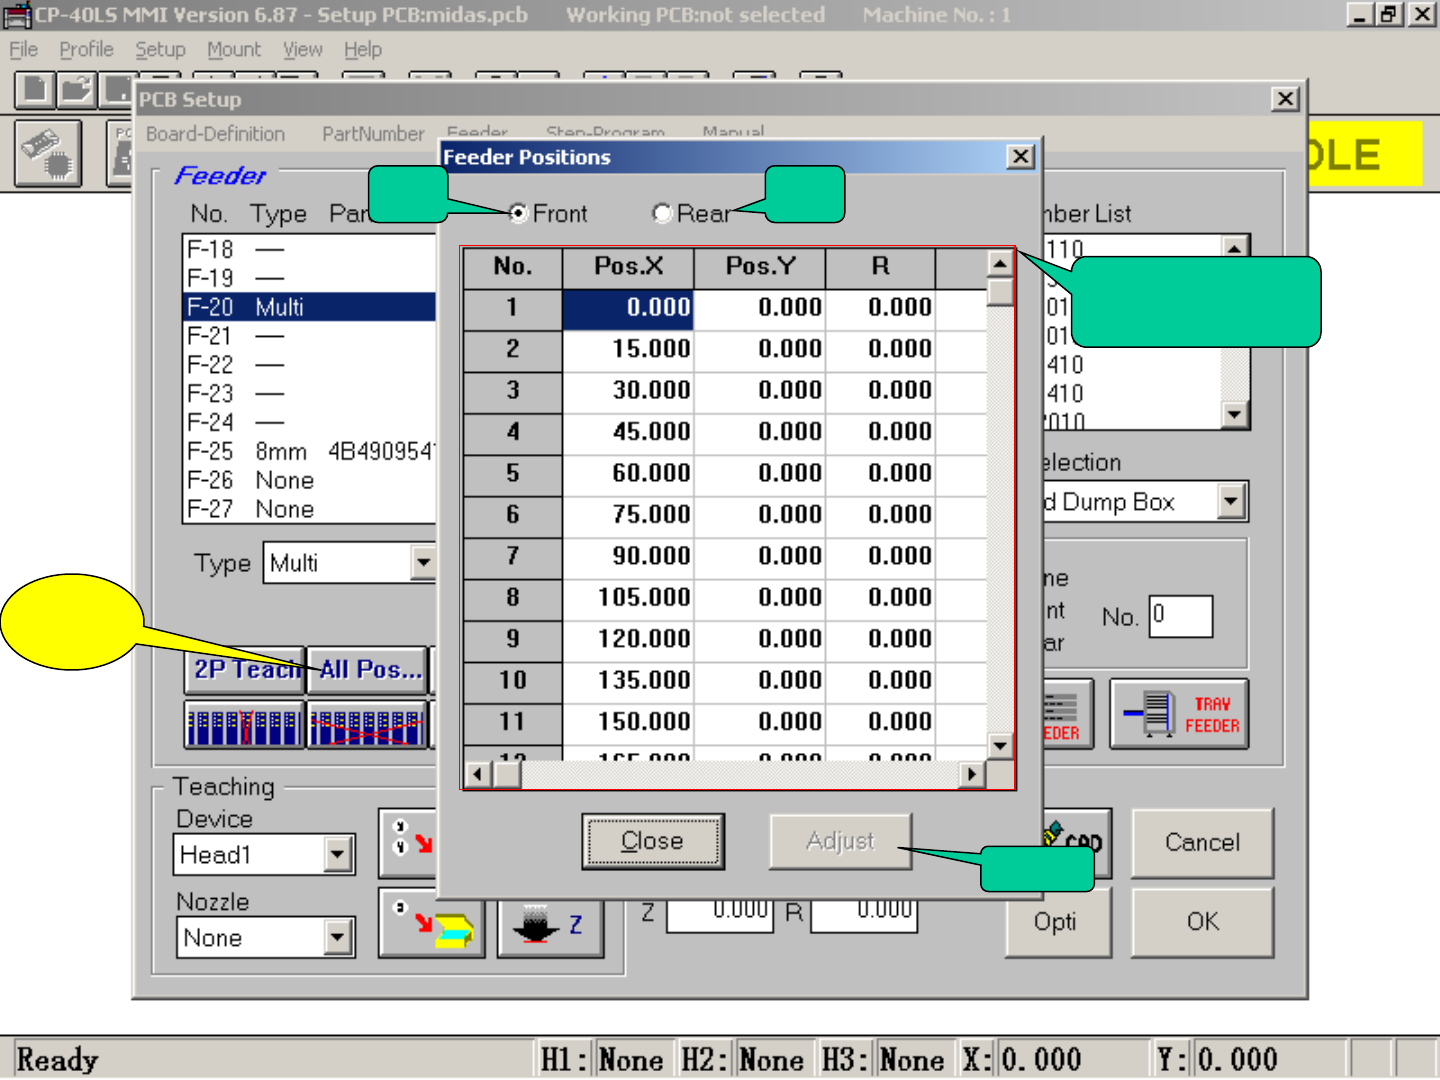The height and width of the screenshot is (1080, 1440).
Task: Select the Front radio button
Action: coord(518,213)
